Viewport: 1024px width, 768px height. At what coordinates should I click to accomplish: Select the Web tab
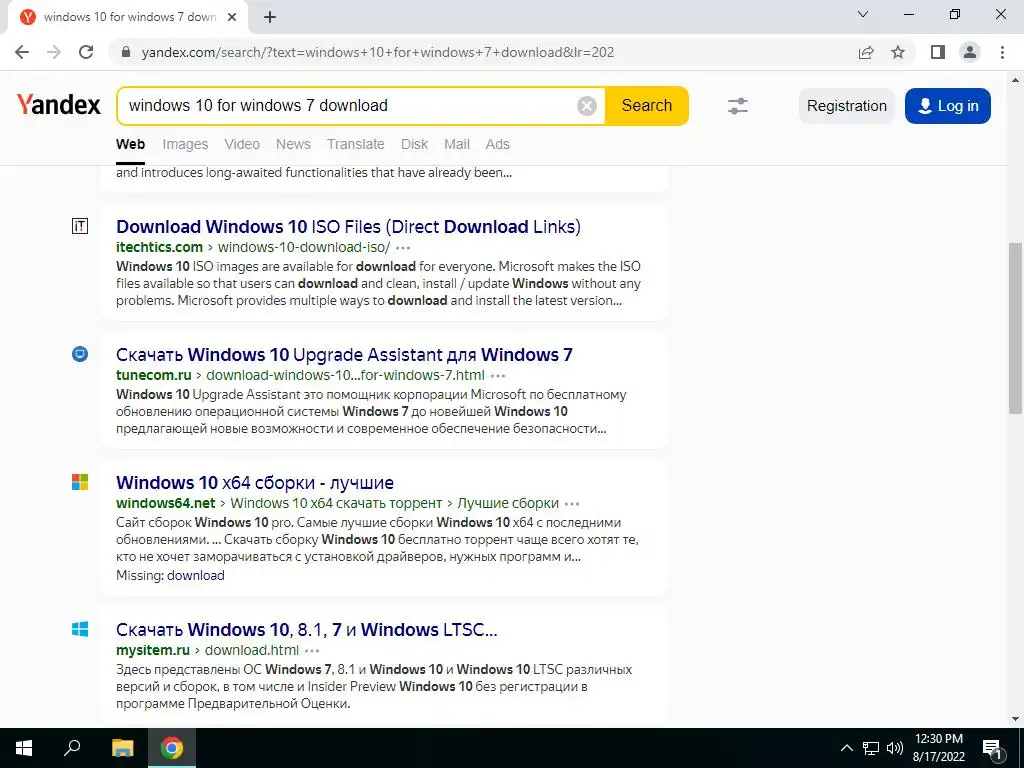coord(131,144)
